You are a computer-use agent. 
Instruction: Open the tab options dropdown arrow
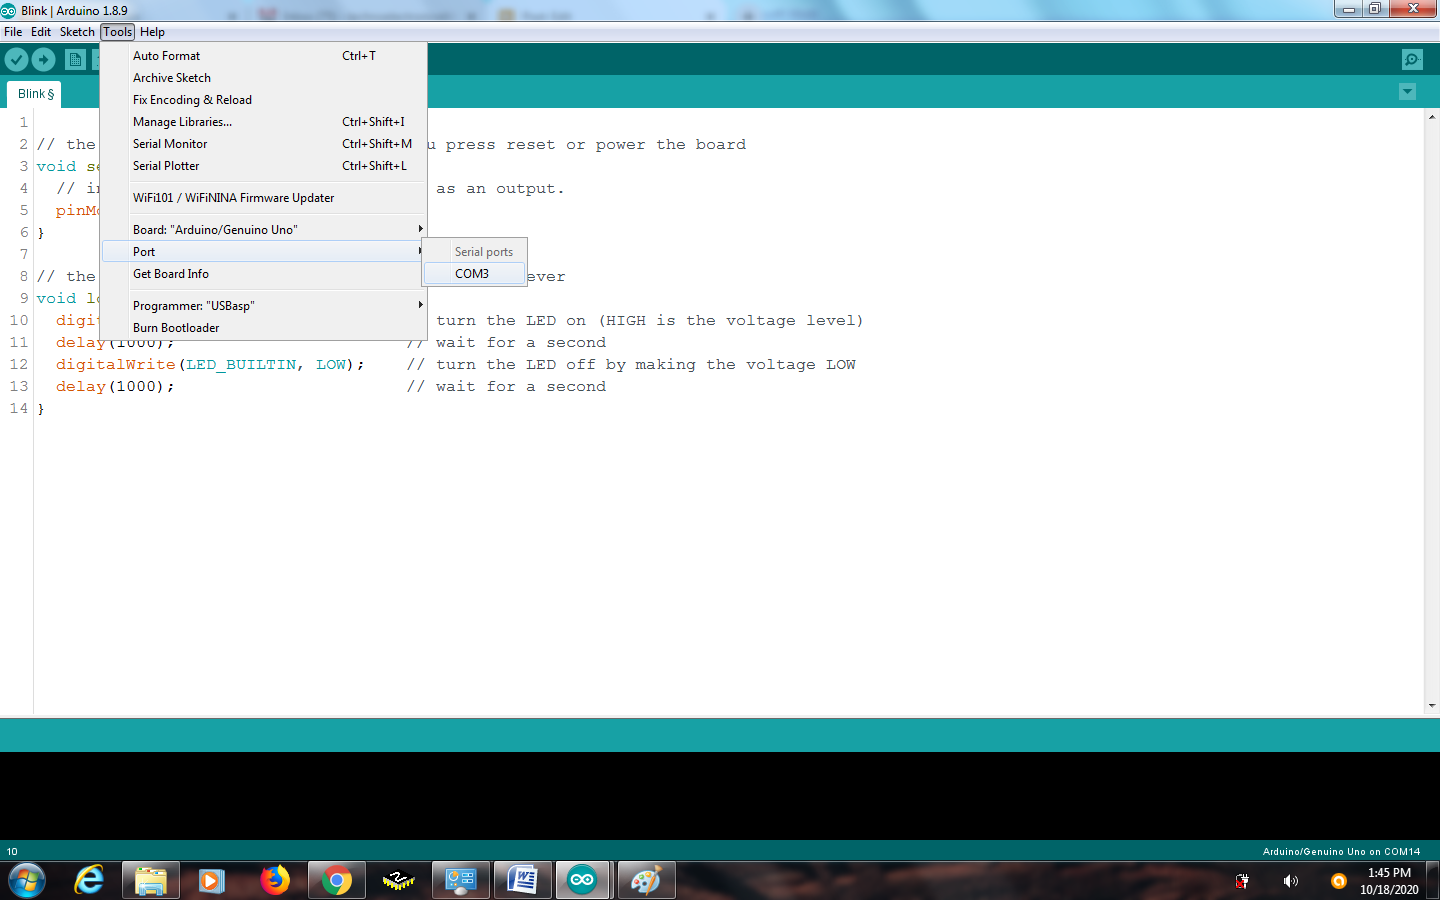(x=1407, y=92)
